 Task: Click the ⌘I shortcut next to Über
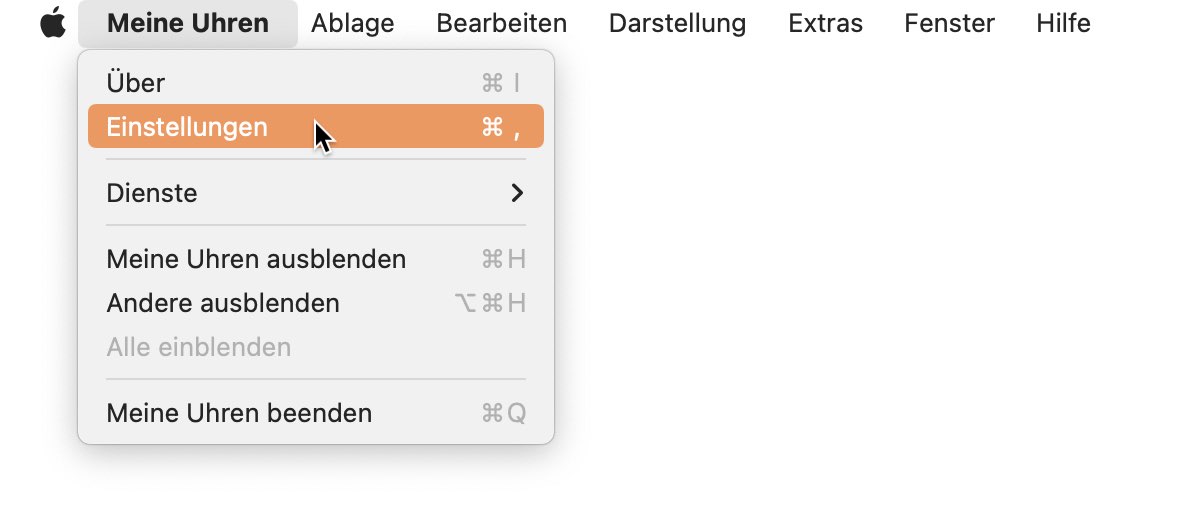[501, 83]
